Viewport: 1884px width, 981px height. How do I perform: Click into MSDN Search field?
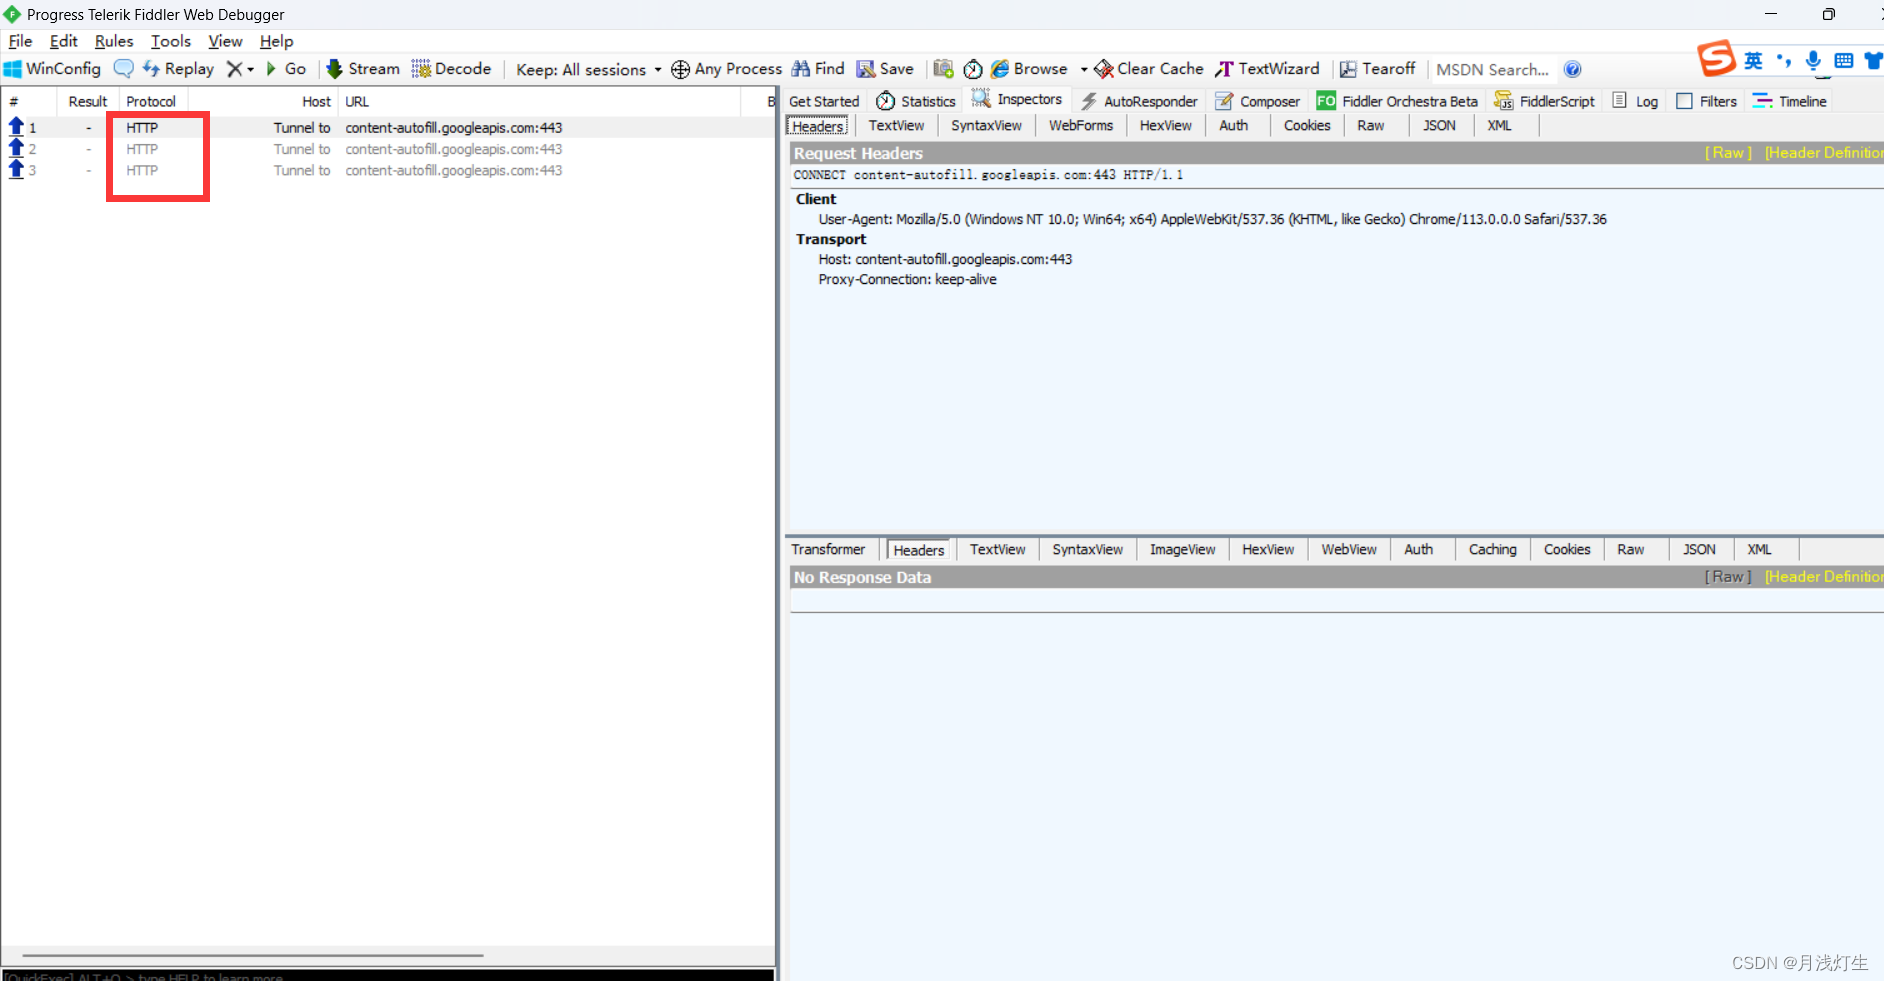click(1493, 69)
